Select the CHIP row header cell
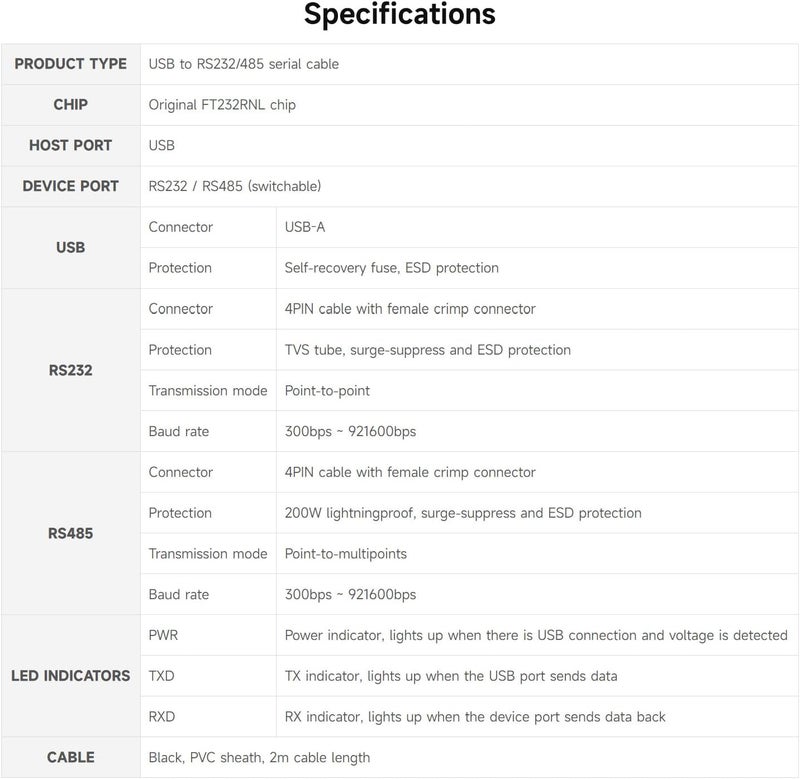This screenshot has height=779, width=800. (70, 105)
